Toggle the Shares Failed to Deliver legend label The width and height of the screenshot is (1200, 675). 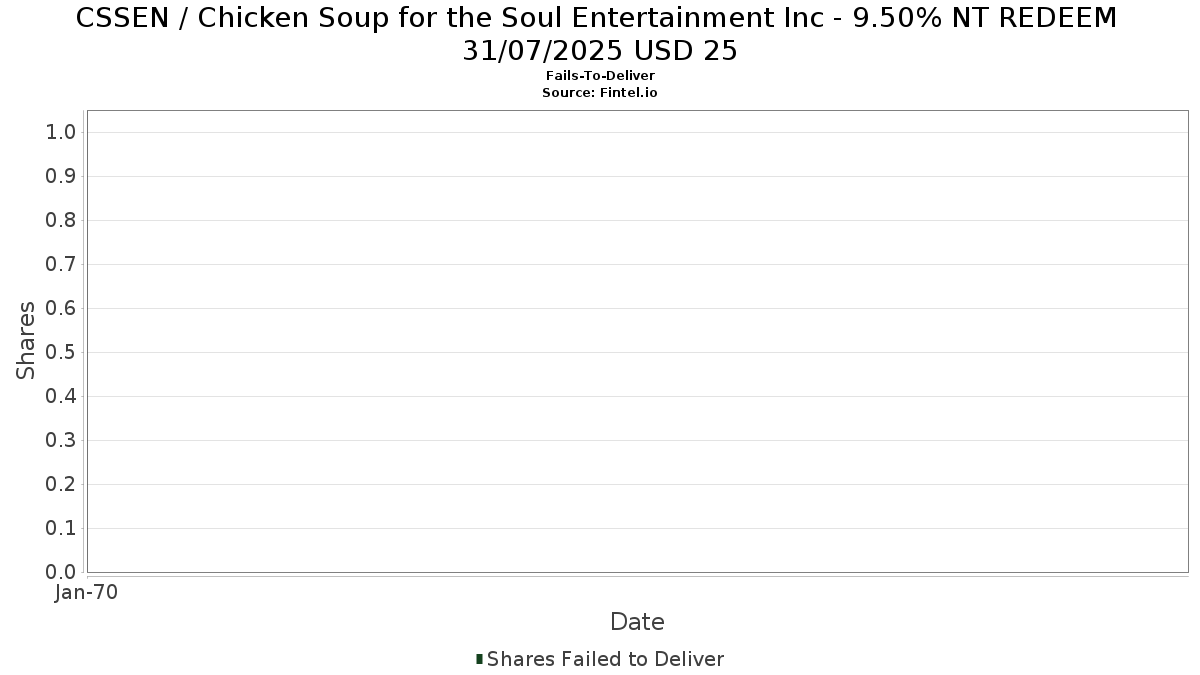tap(605, 659)
